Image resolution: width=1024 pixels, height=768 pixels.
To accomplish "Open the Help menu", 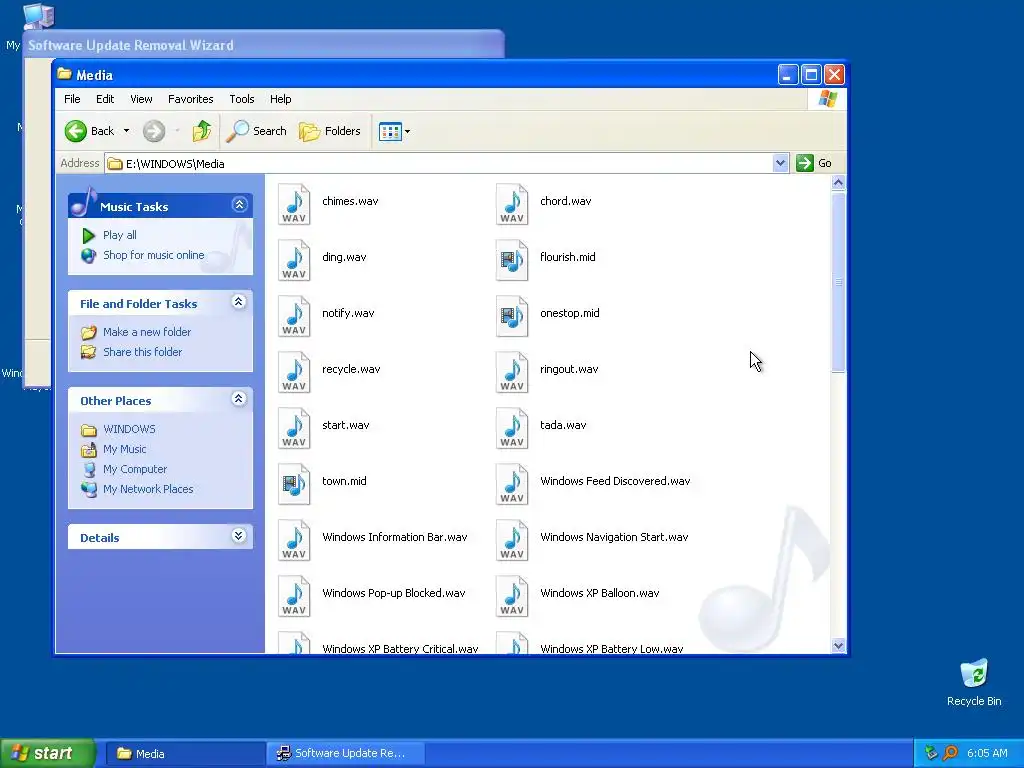I will 280,99.
